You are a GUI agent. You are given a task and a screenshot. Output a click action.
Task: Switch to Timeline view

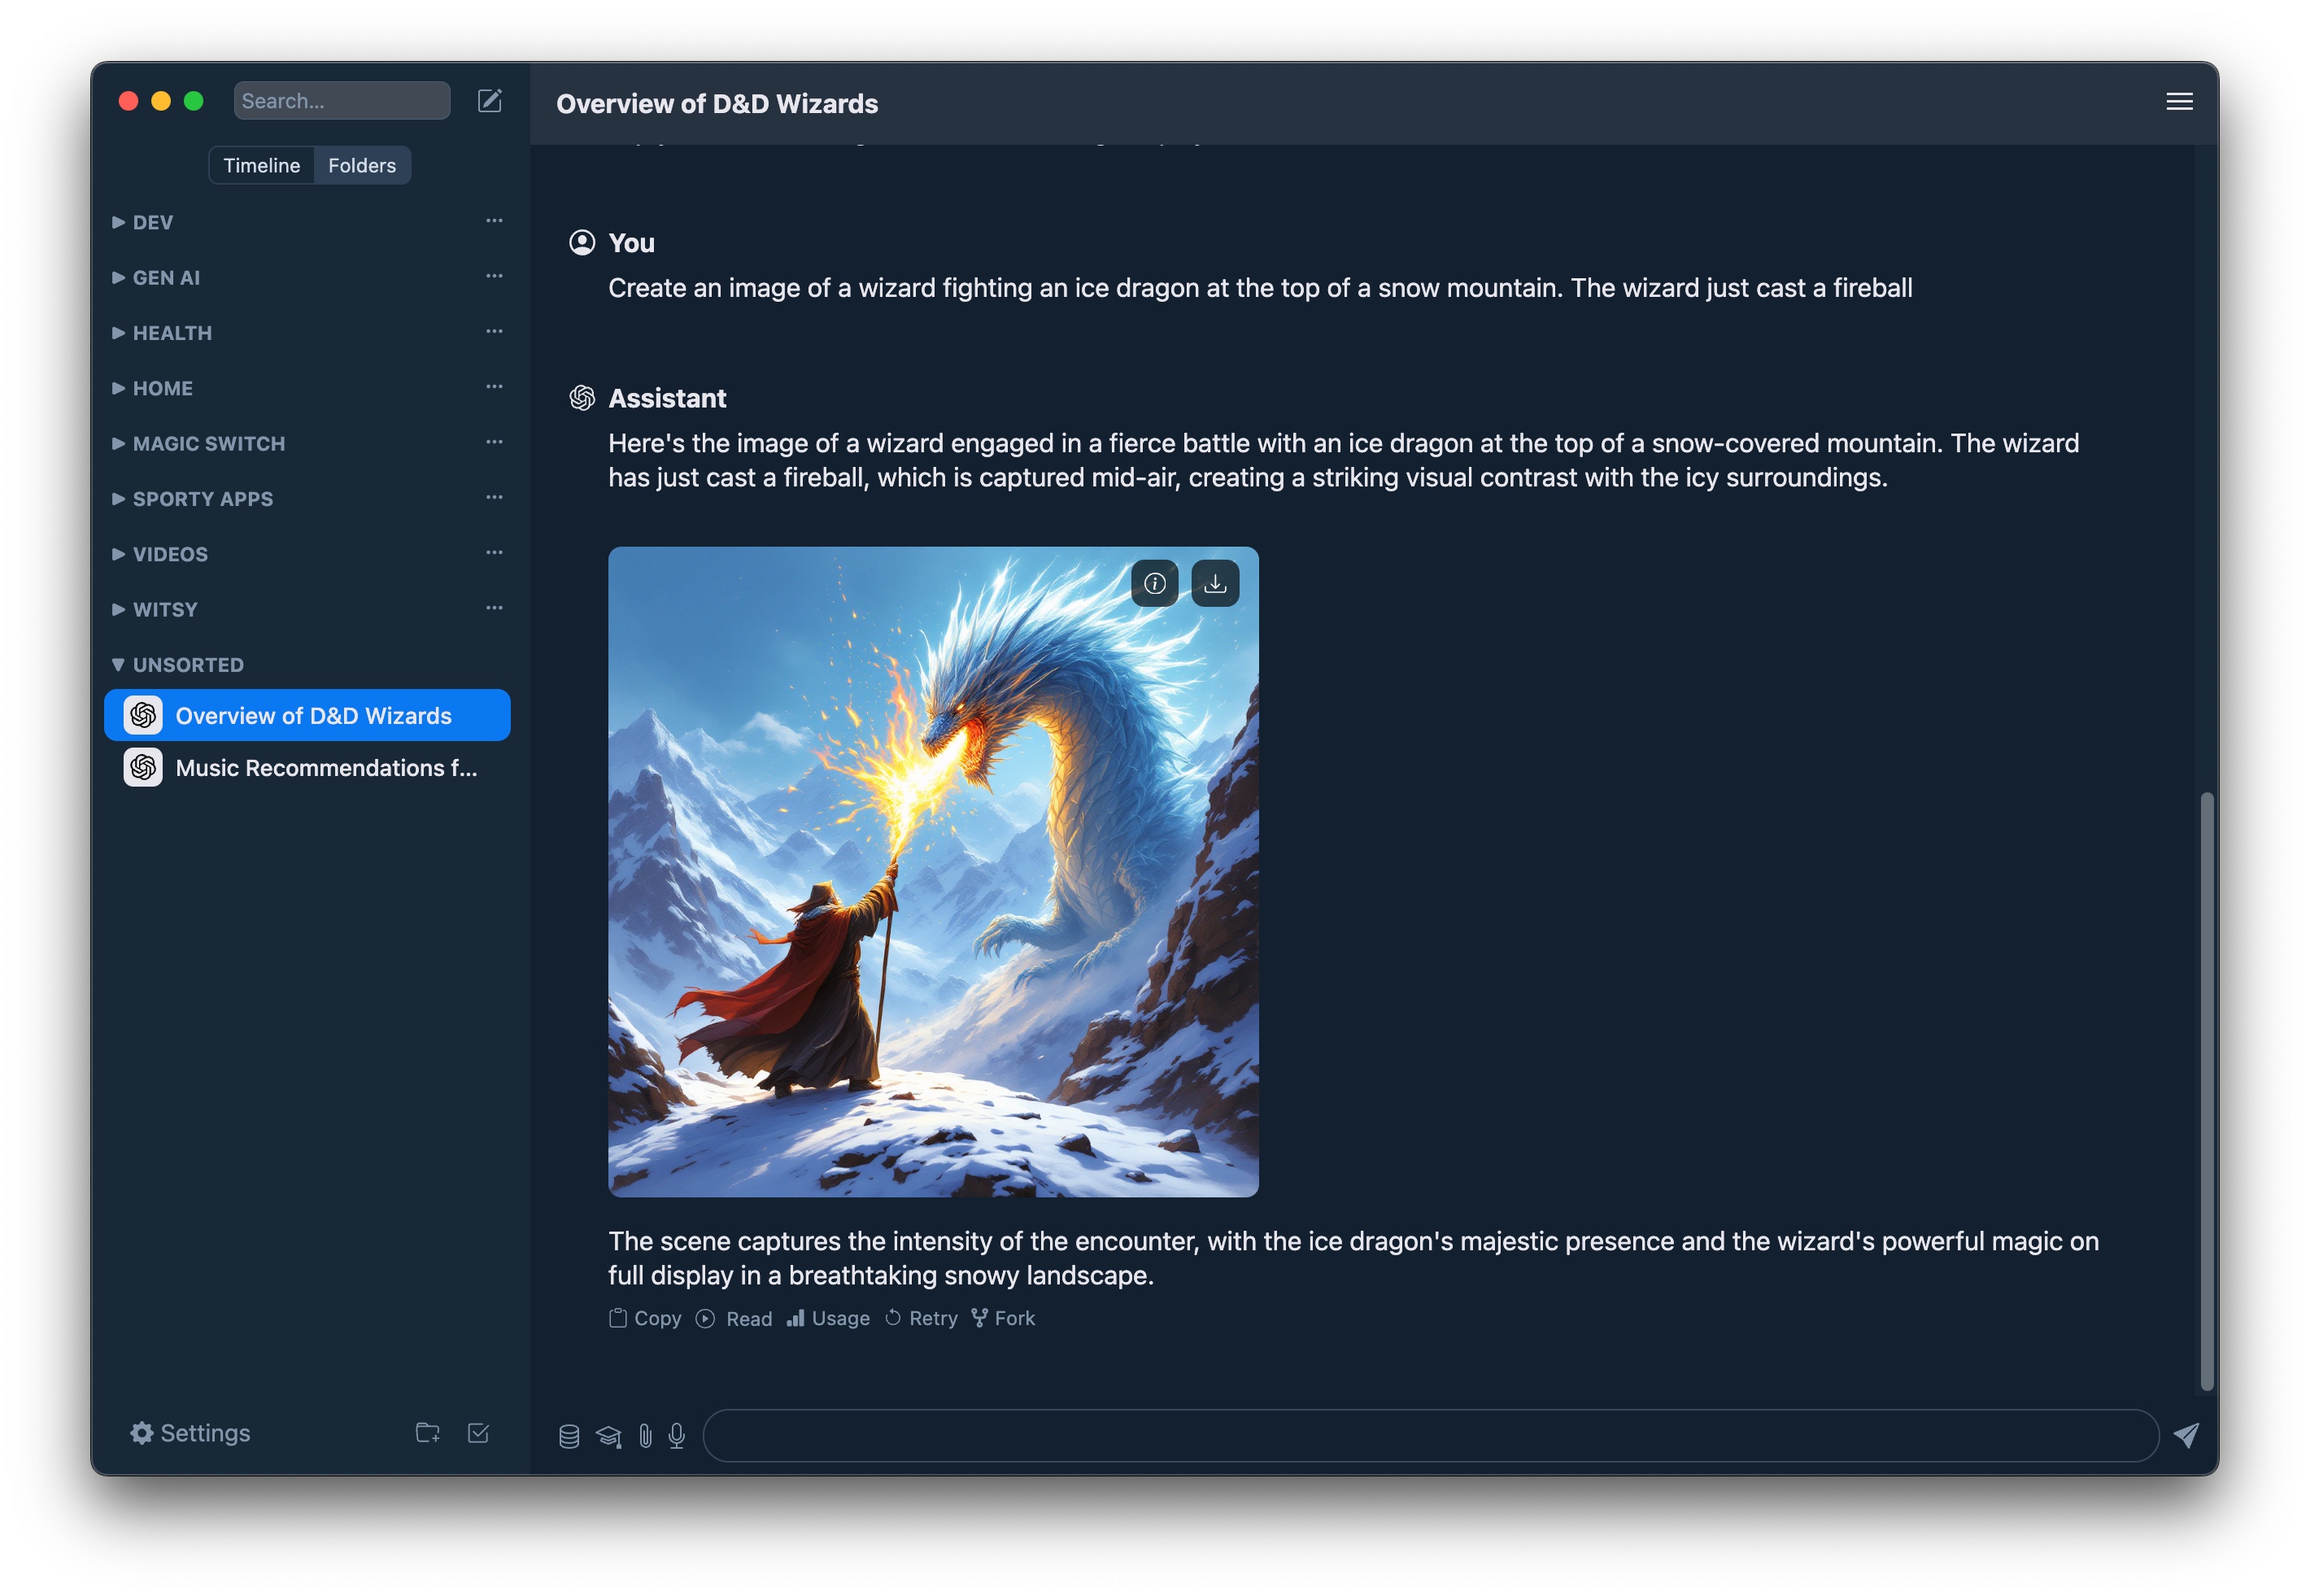pyautogui.click(x=261, y=166)
